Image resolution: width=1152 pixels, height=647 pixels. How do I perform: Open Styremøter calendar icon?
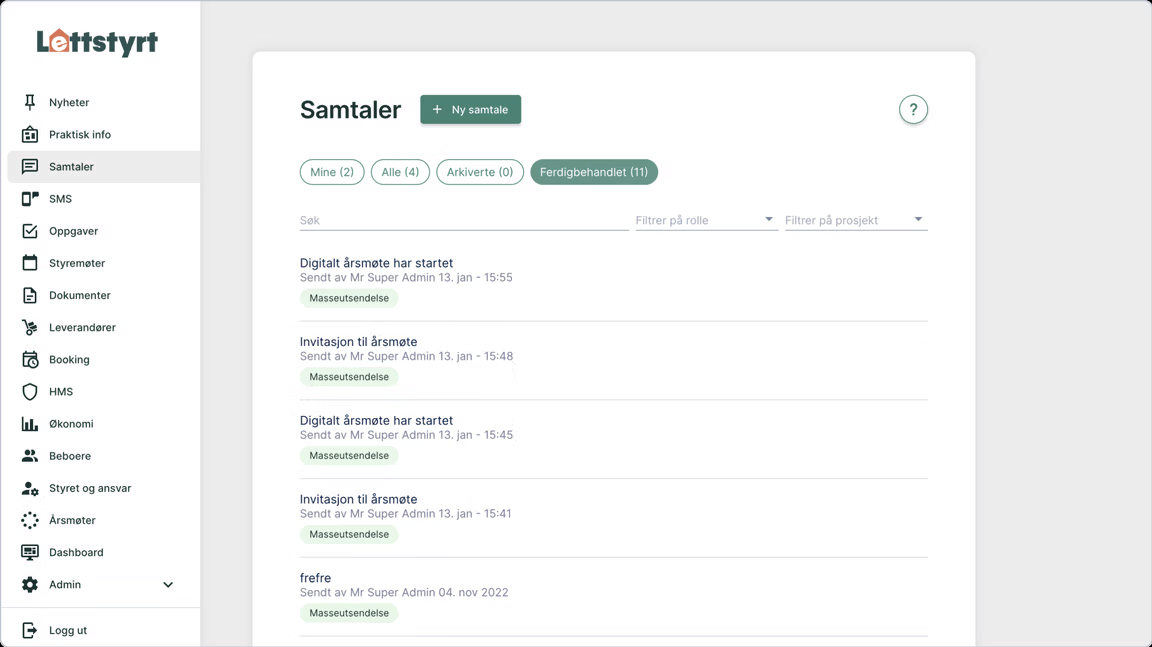[30, 263]
